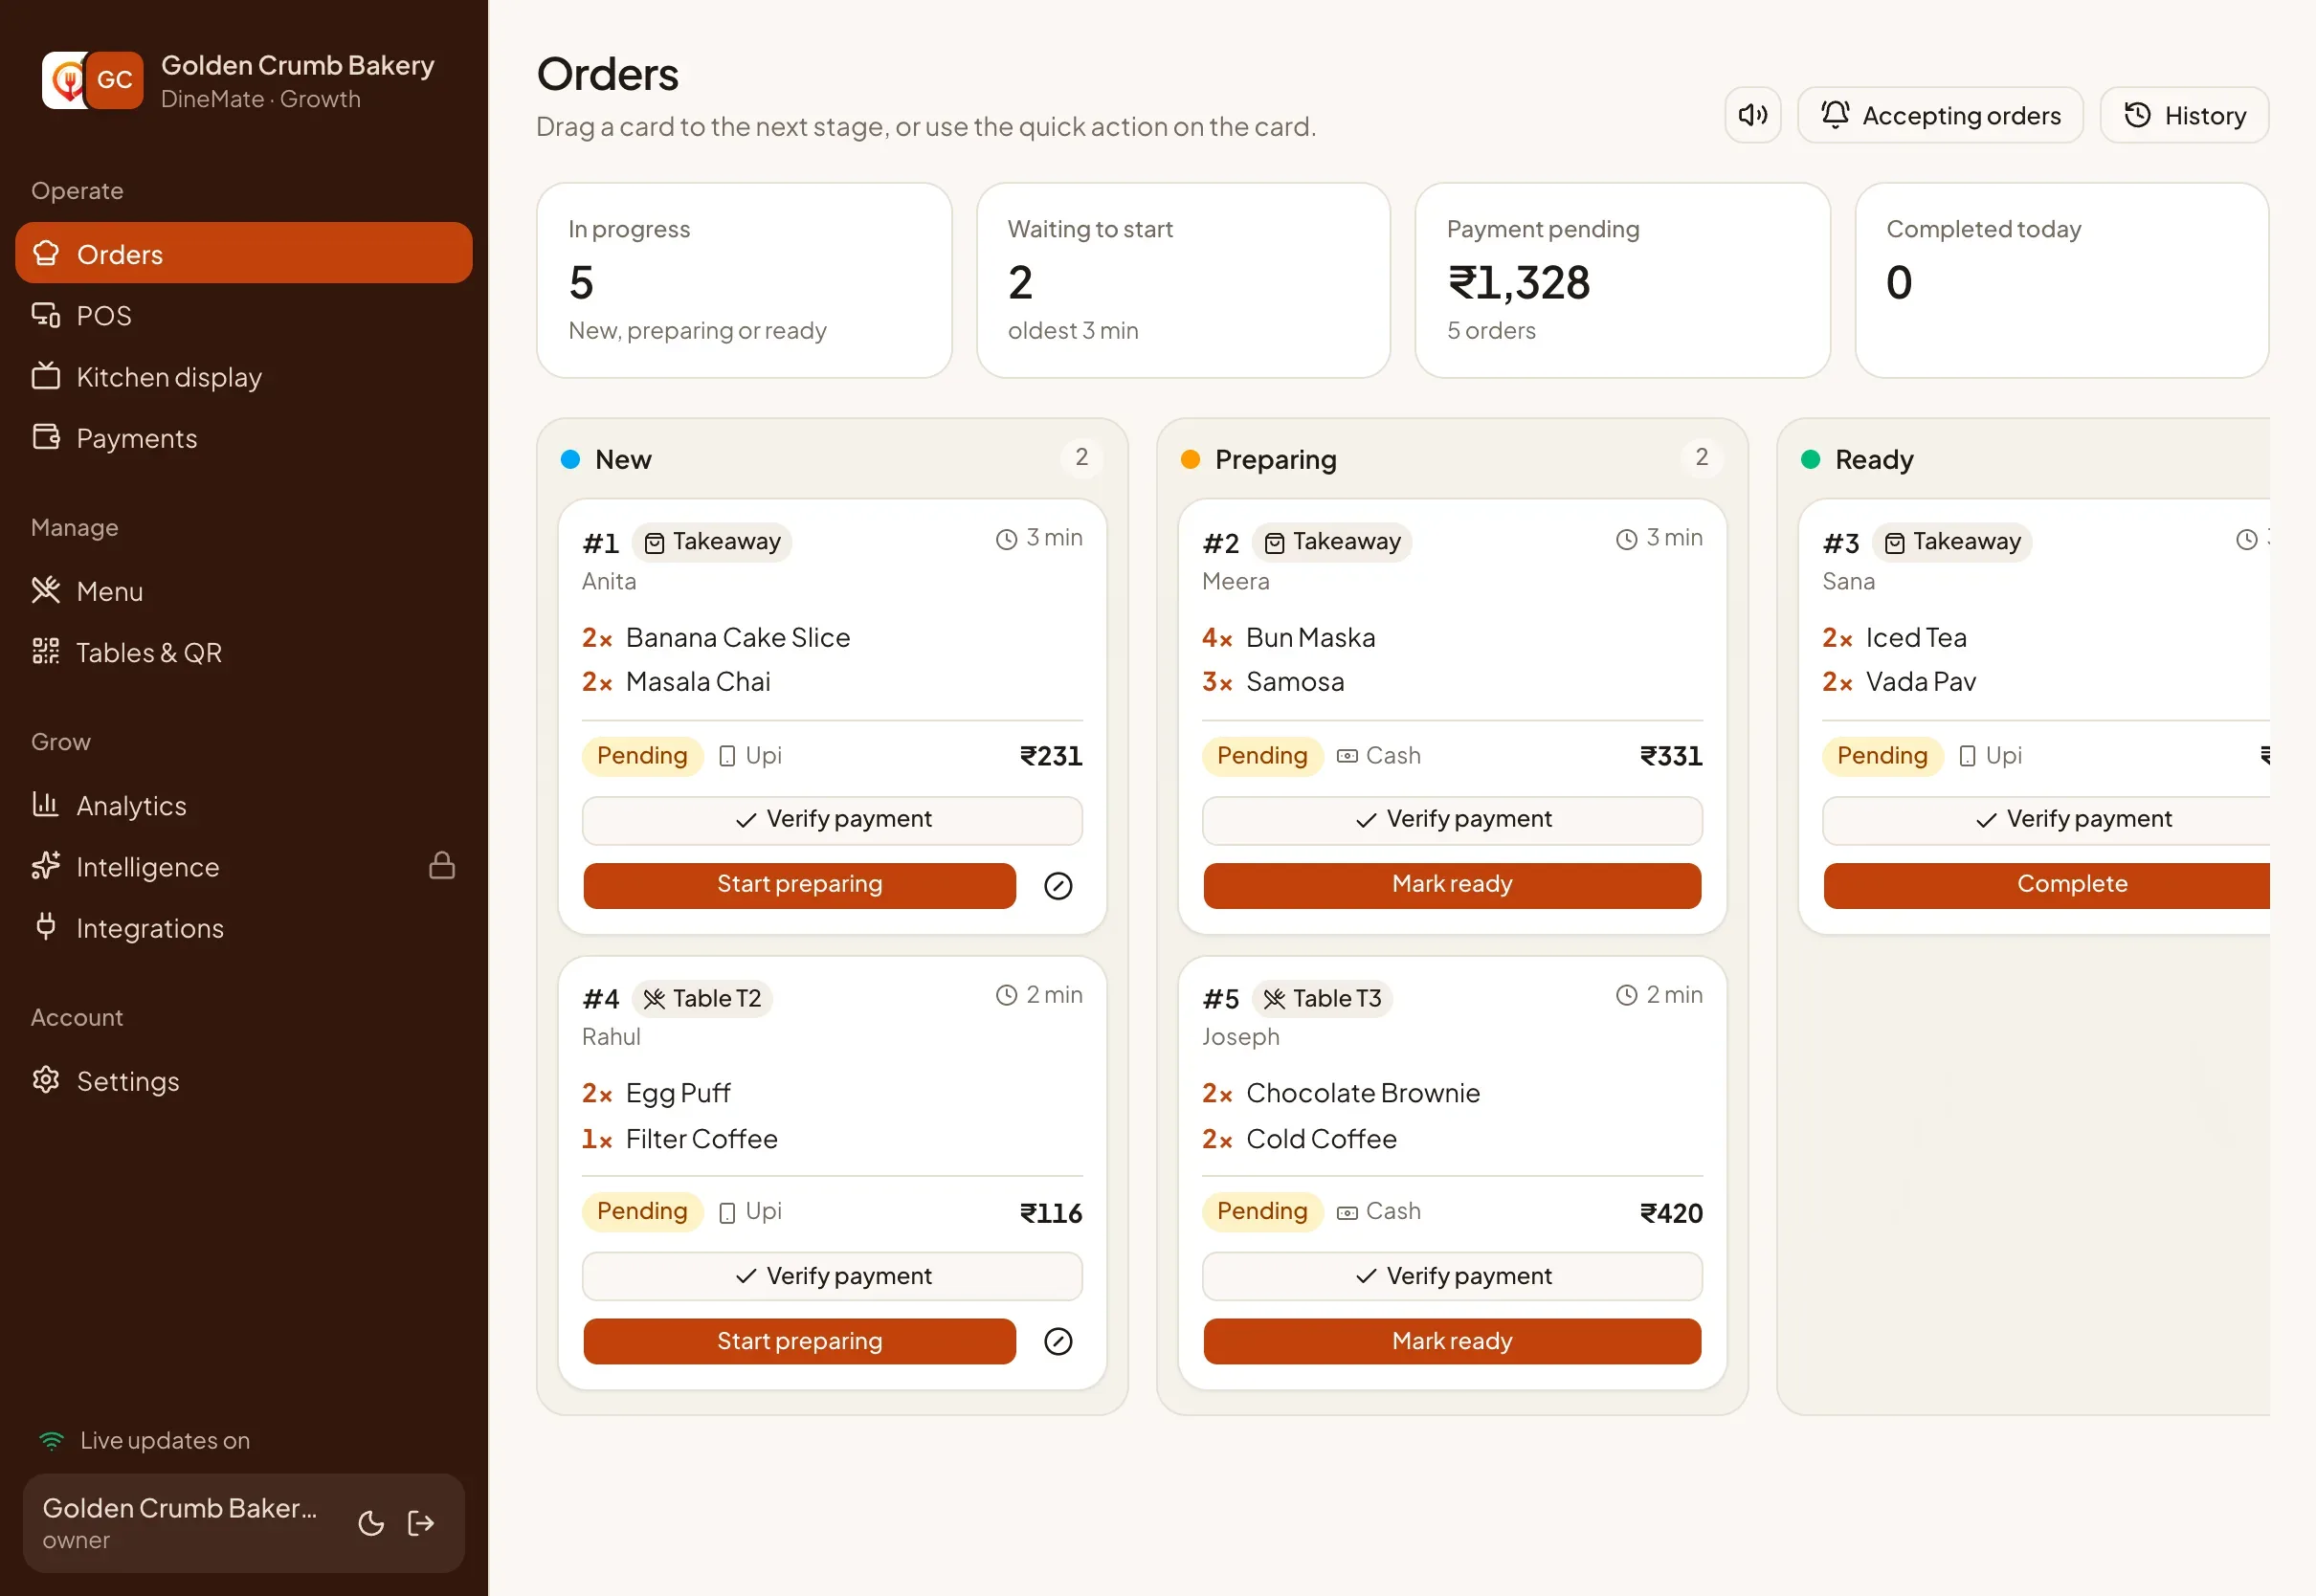Click the cancel icon on order #4
Image resolution: width=2316 pixels, height=1596 pixels.
click(1058, 1342)
